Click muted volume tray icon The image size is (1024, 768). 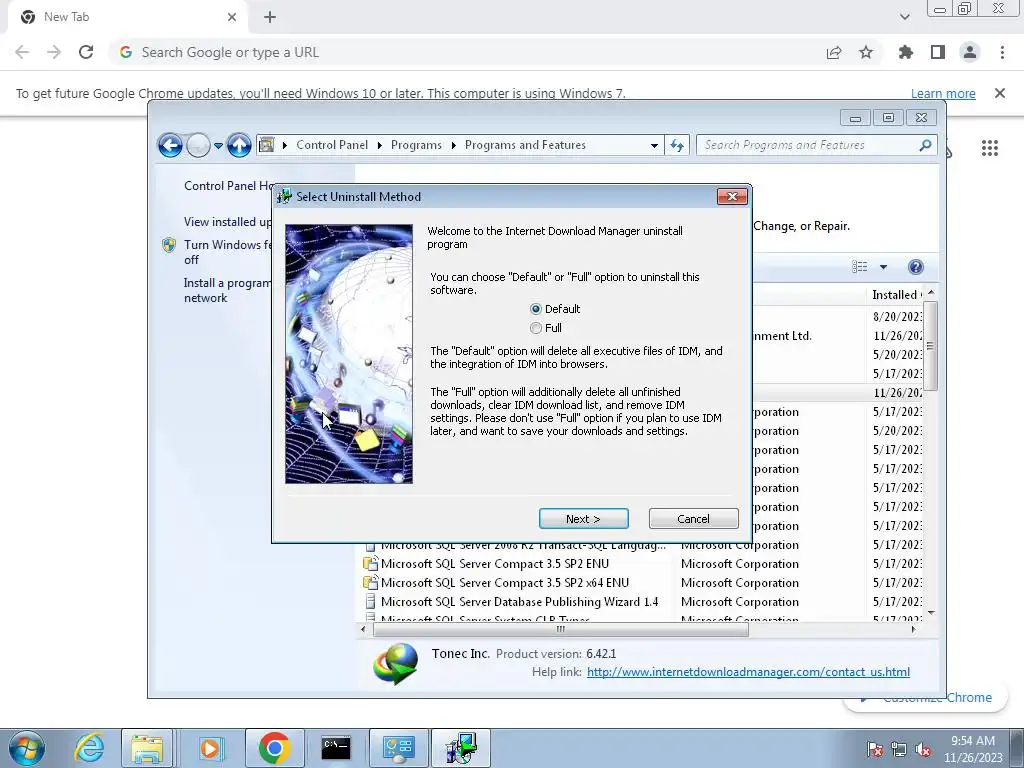tap(923, 749)
